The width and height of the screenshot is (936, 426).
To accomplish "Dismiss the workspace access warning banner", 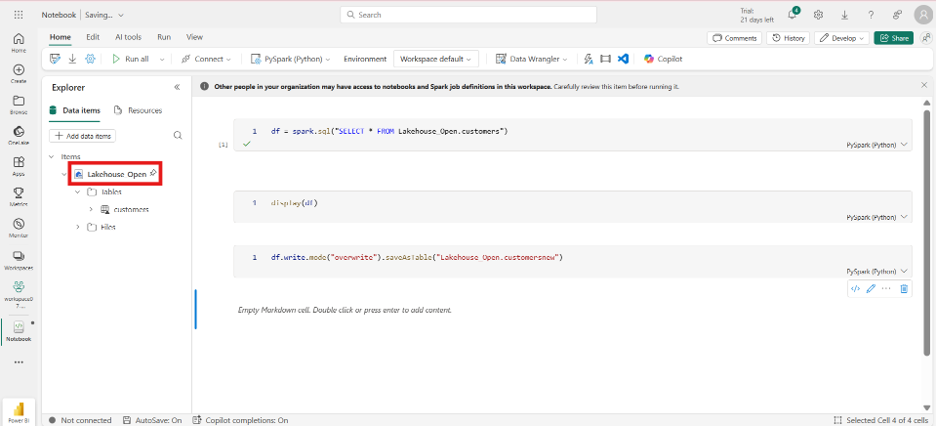I will coord(924,85).
